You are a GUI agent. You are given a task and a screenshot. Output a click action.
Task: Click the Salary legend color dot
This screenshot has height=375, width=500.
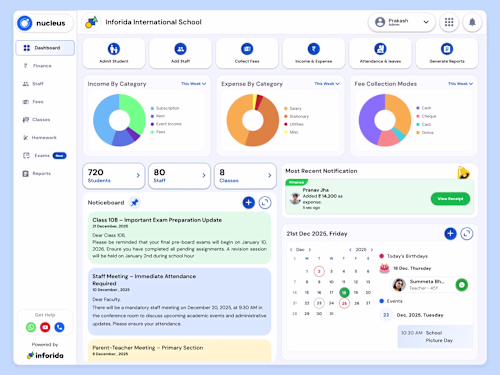coord(286,108)
